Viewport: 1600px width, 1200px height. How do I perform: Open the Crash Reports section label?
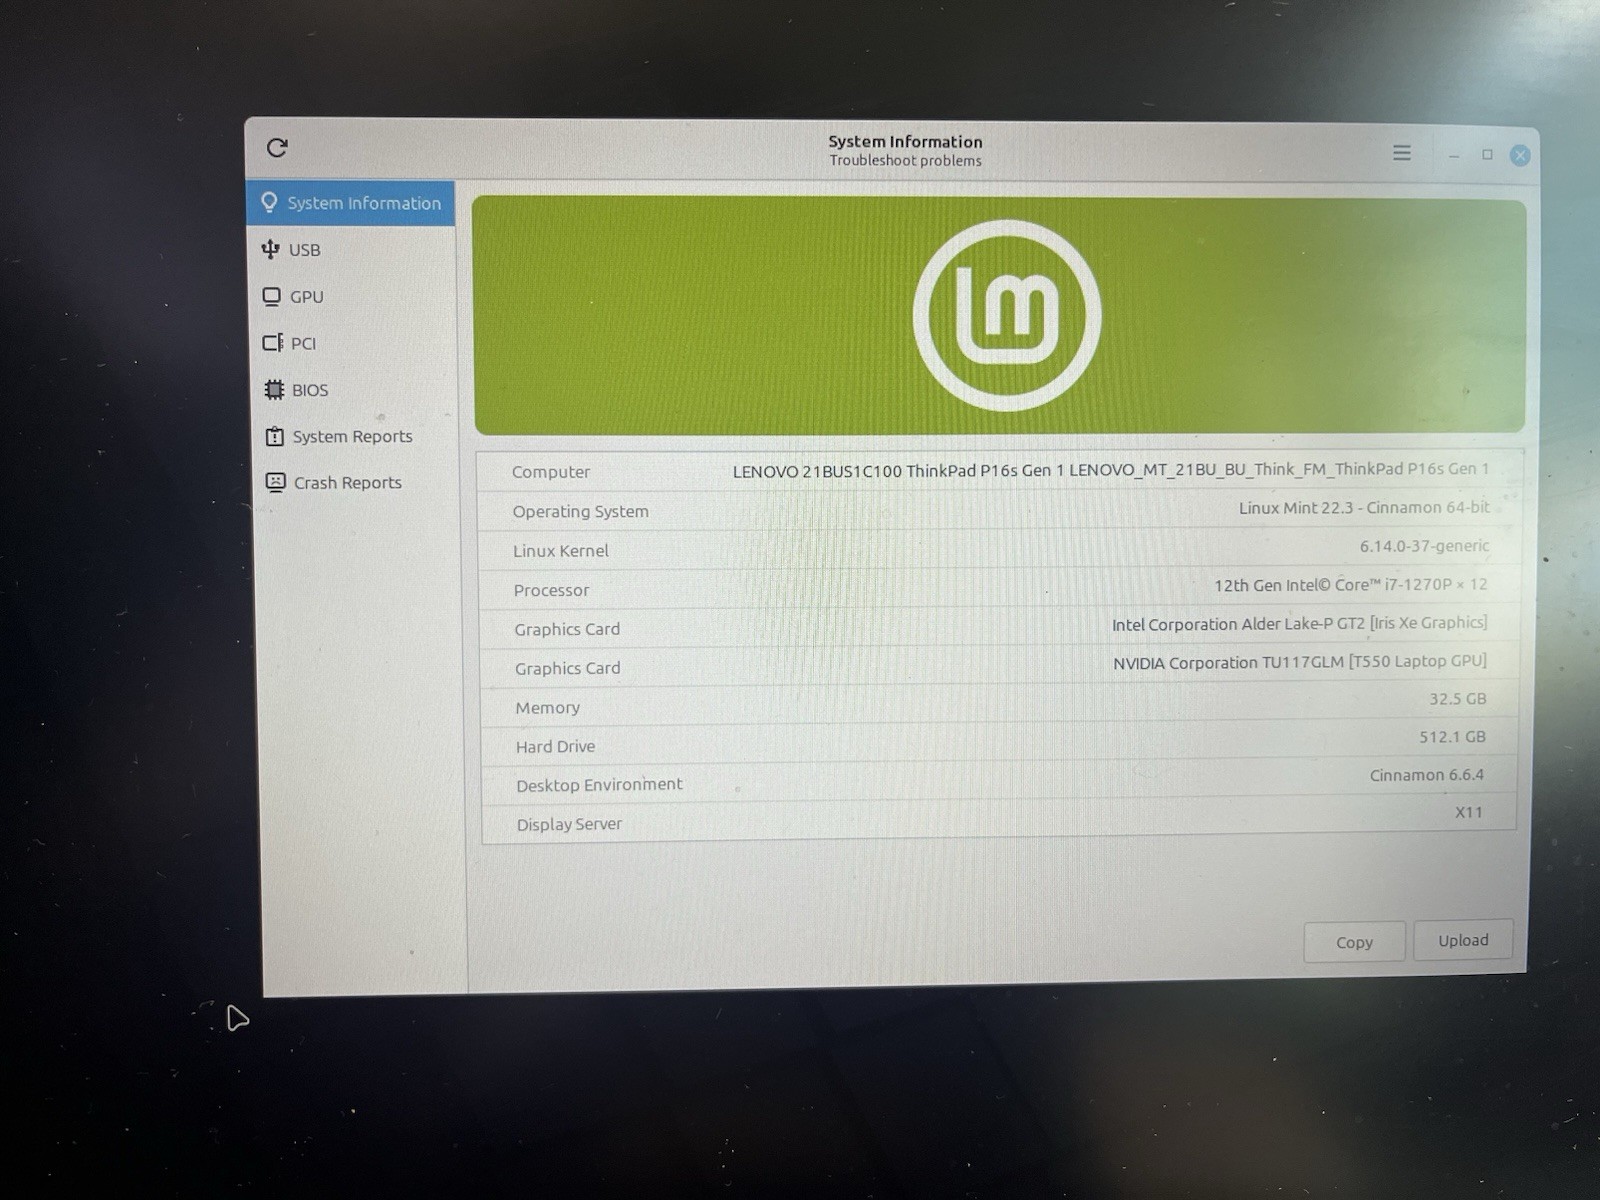click(x=347, y=482)
